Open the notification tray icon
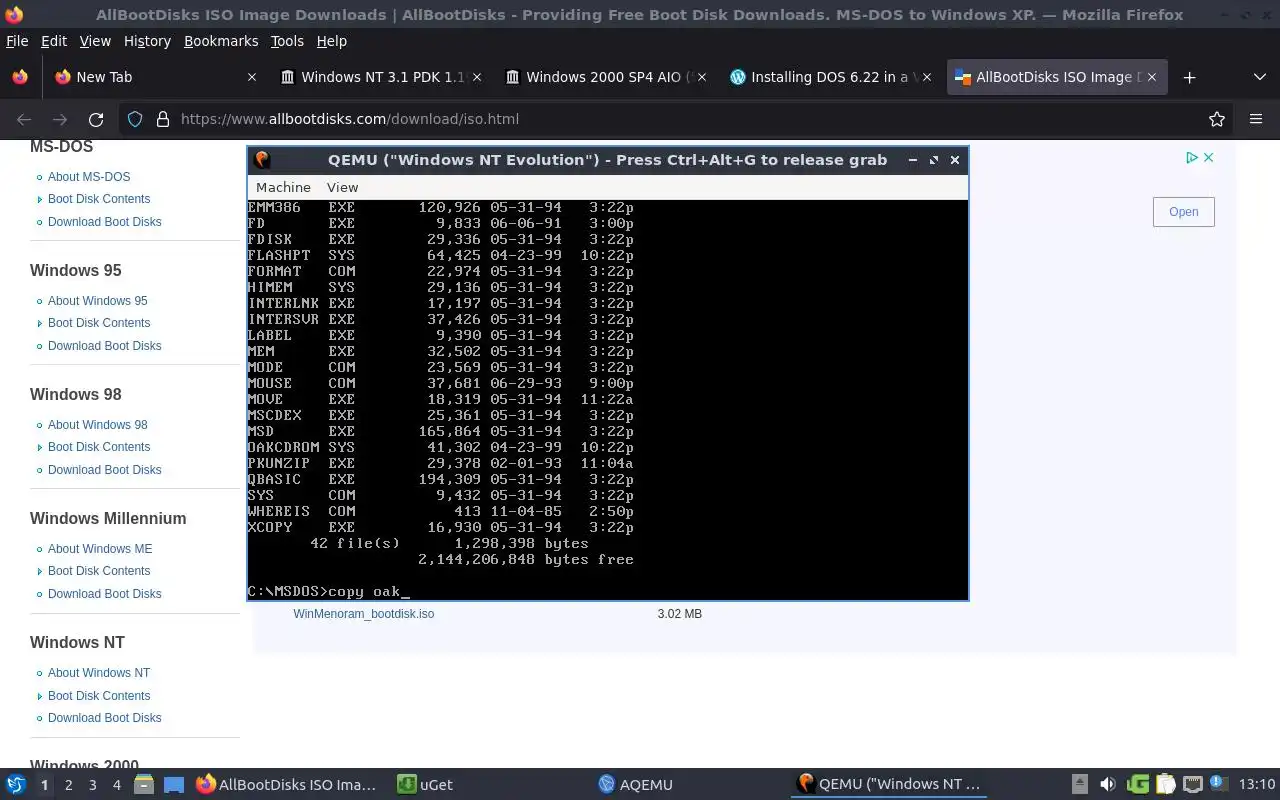This screenshot has height=800, width=1280. pyautogui.click(x=1218, y=784)
